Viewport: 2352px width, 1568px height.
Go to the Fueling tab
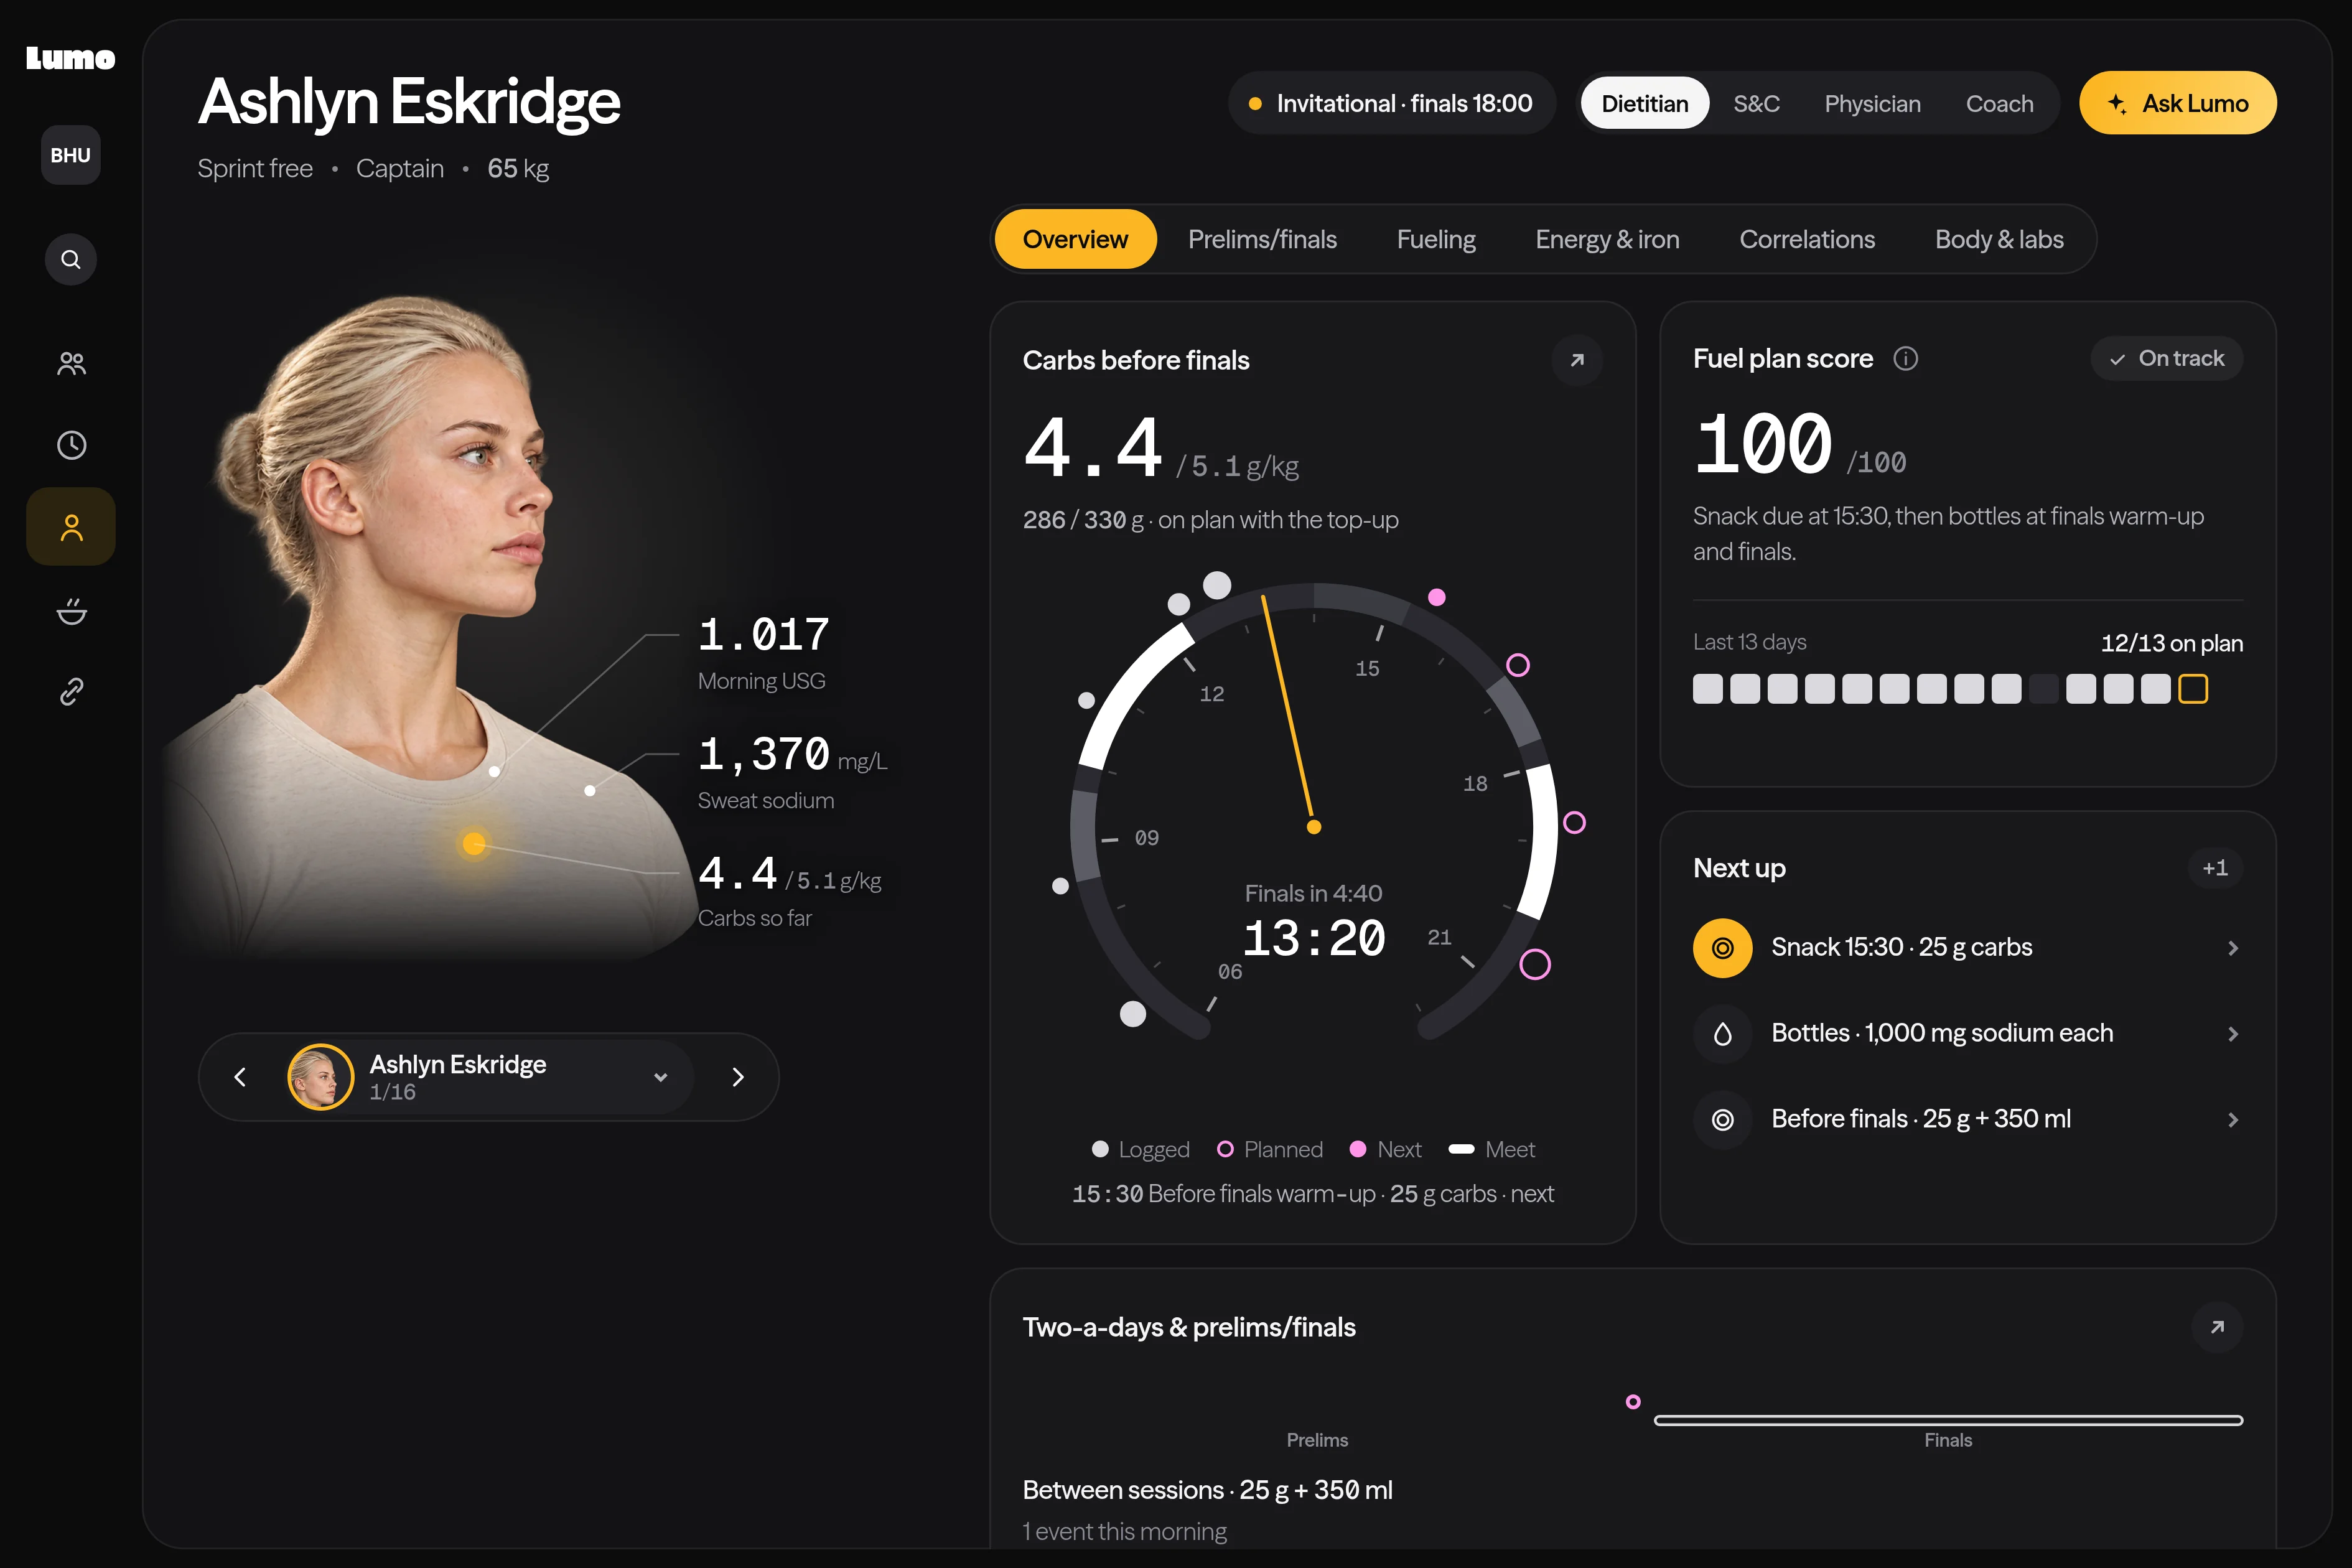click(x=1436, y=240)
